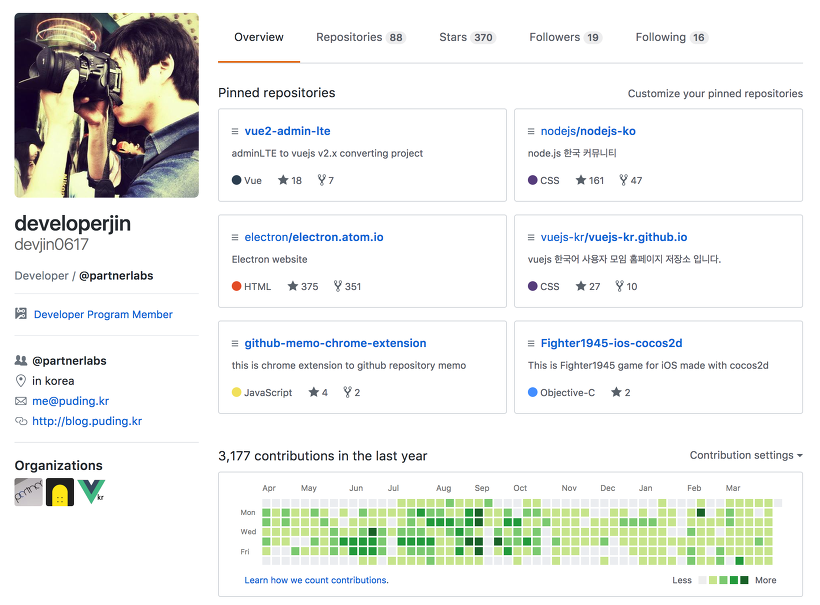
Task: Click Customize your pinned repositories
Action: 715,94
